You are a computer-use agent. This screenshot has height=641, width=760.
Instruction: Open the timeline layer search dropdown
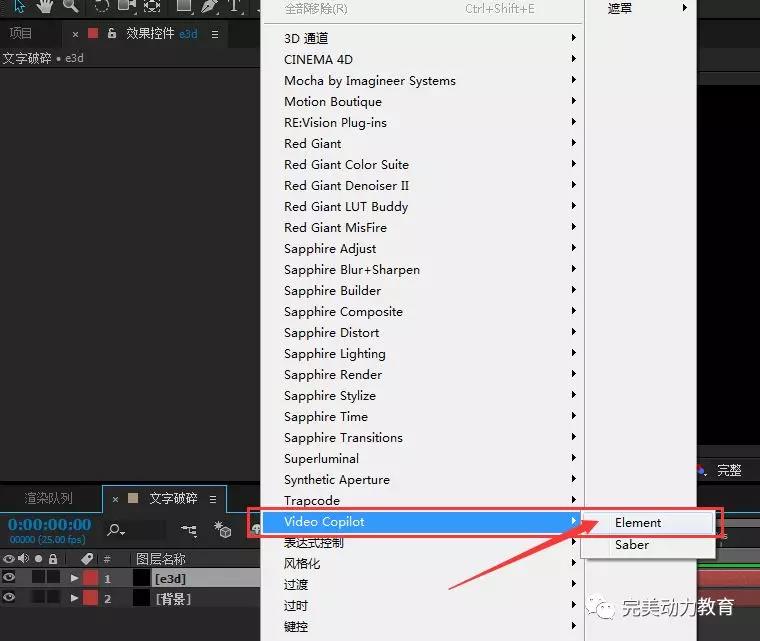point(116,530)
